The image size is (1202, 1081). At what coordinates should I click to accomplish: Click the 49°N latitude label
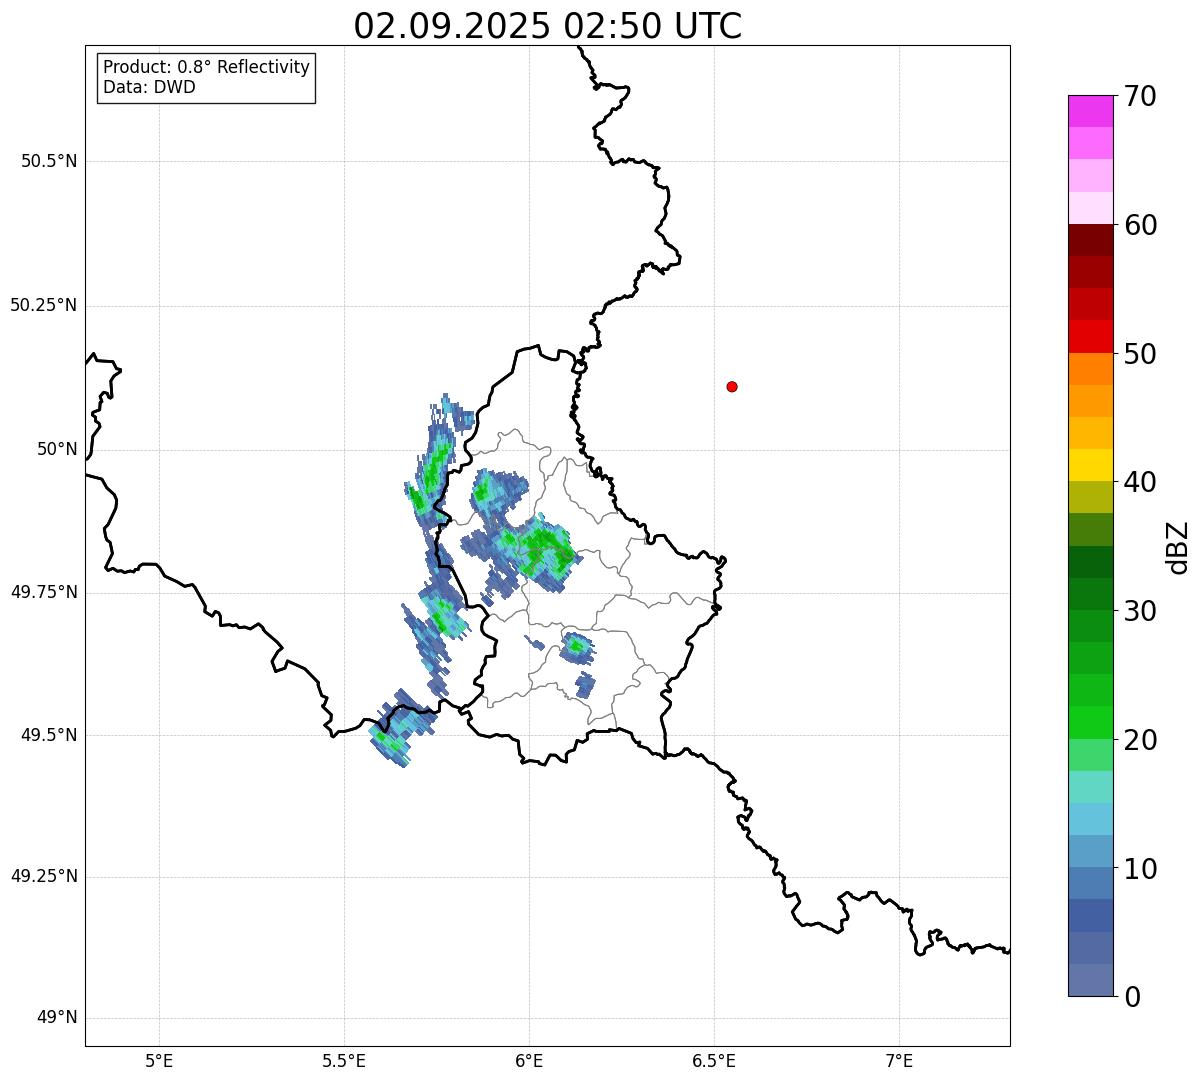(57, 1018)
